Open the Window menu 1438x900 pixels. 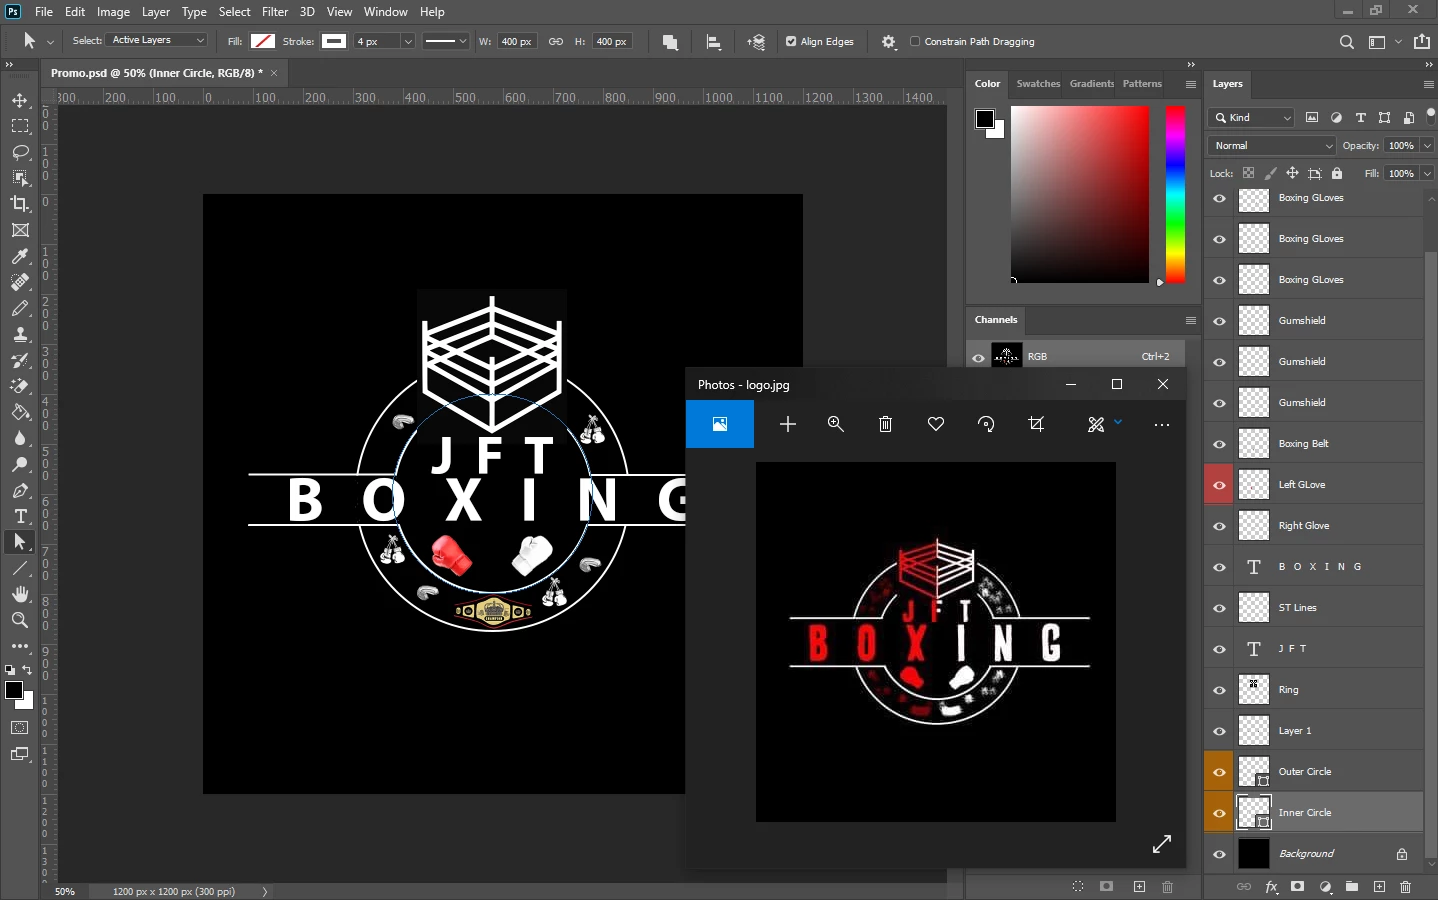pyautogui.click(x=385, y=12)
